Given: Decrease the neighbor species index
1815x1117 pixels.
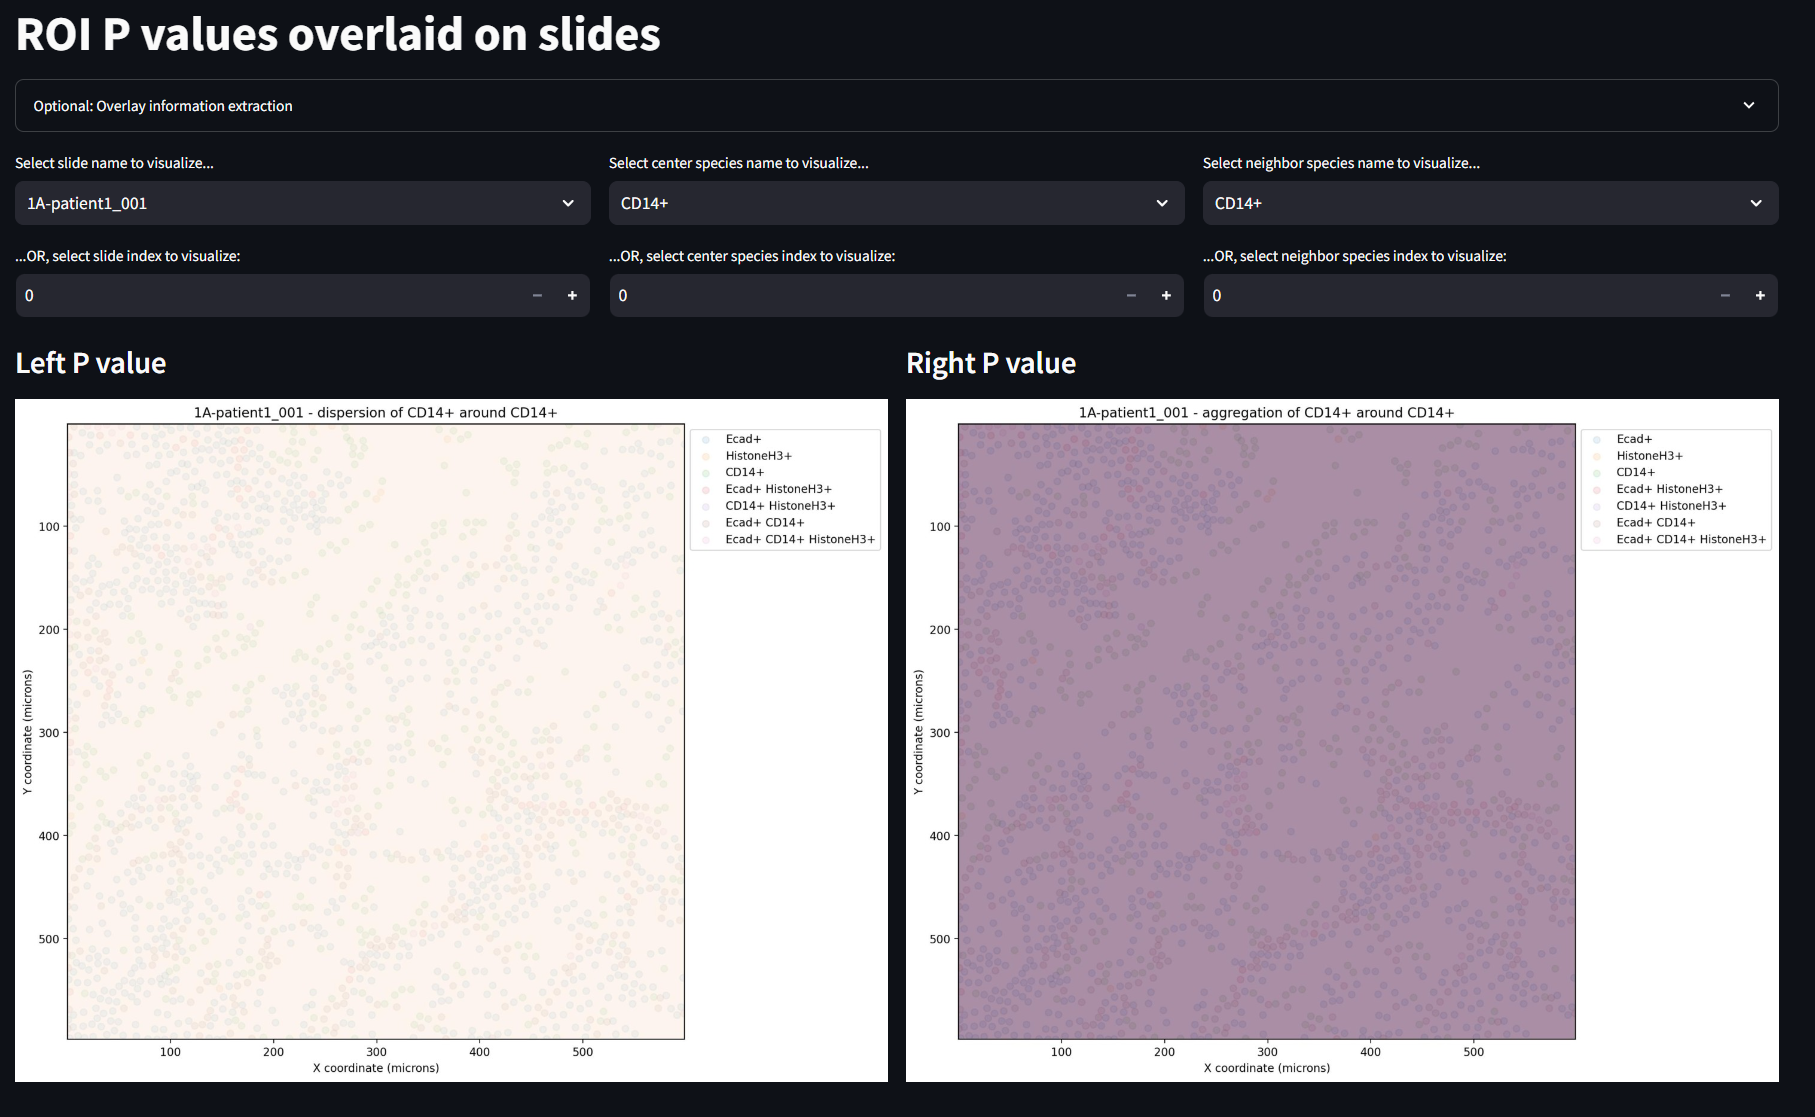Looking at the screenshot, I should (1725, 296).
